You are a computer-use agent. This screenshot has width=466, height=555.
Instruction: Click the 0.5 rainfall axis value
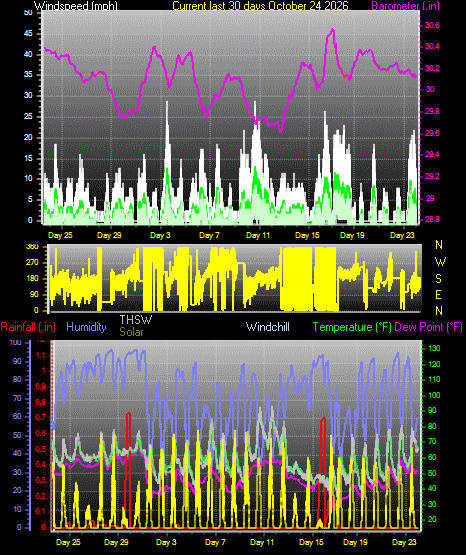pyautogui.click(x=41, y=450)
